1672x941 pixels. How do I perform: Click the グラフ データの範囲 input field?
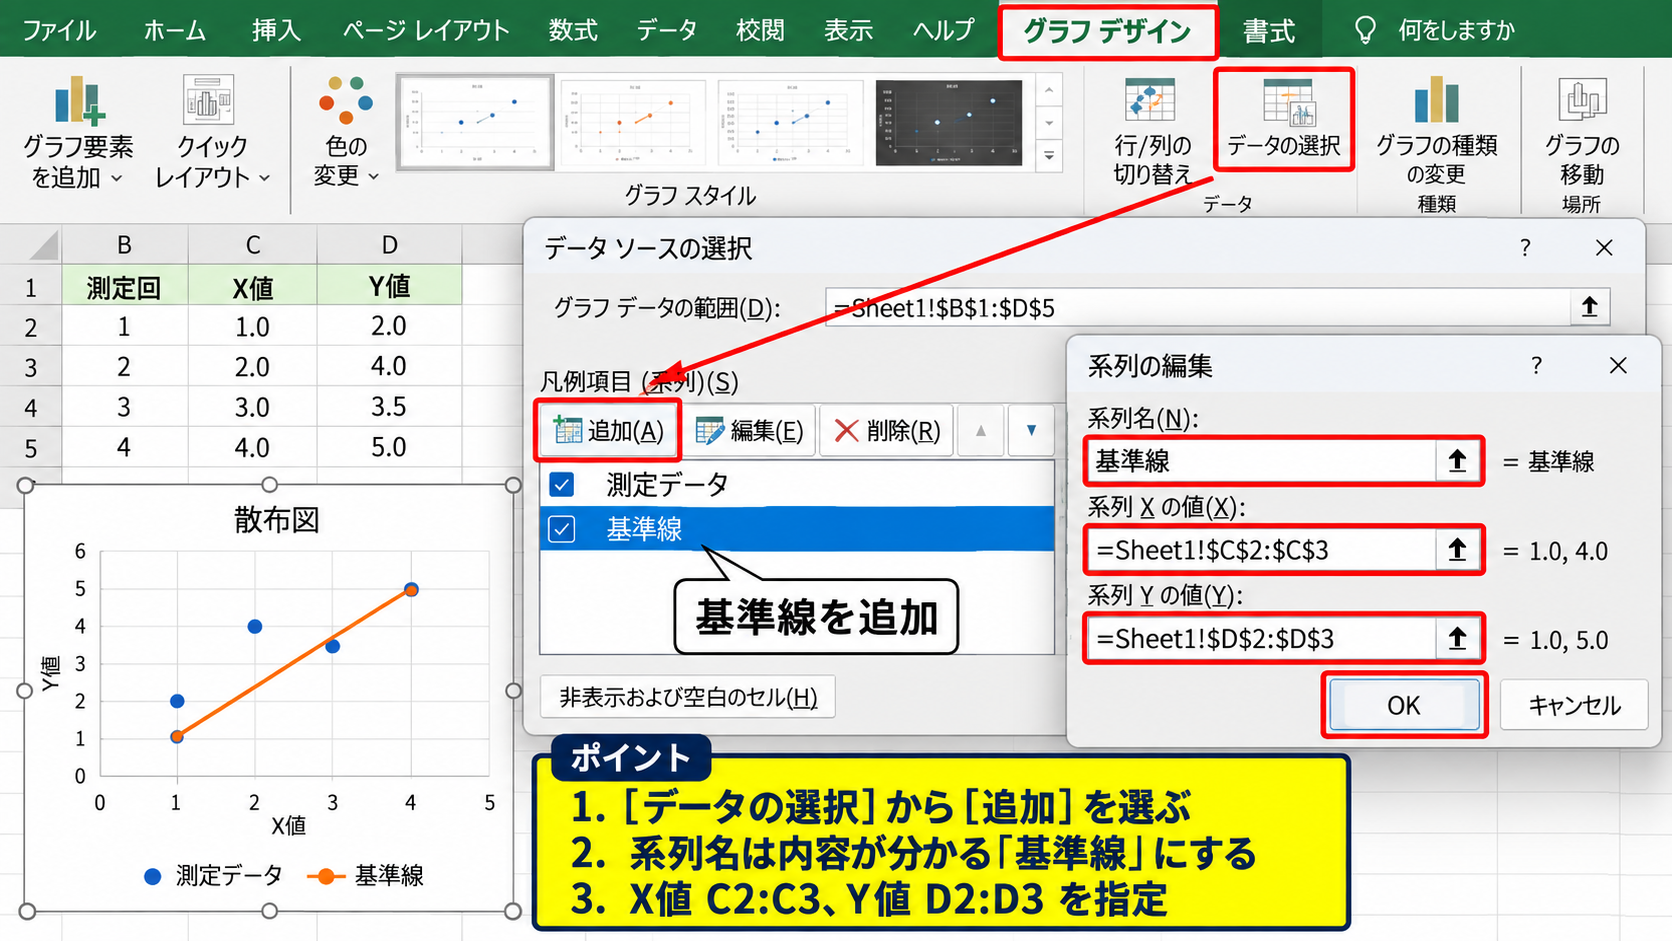pyautogui.click(x=1198, y=307)
